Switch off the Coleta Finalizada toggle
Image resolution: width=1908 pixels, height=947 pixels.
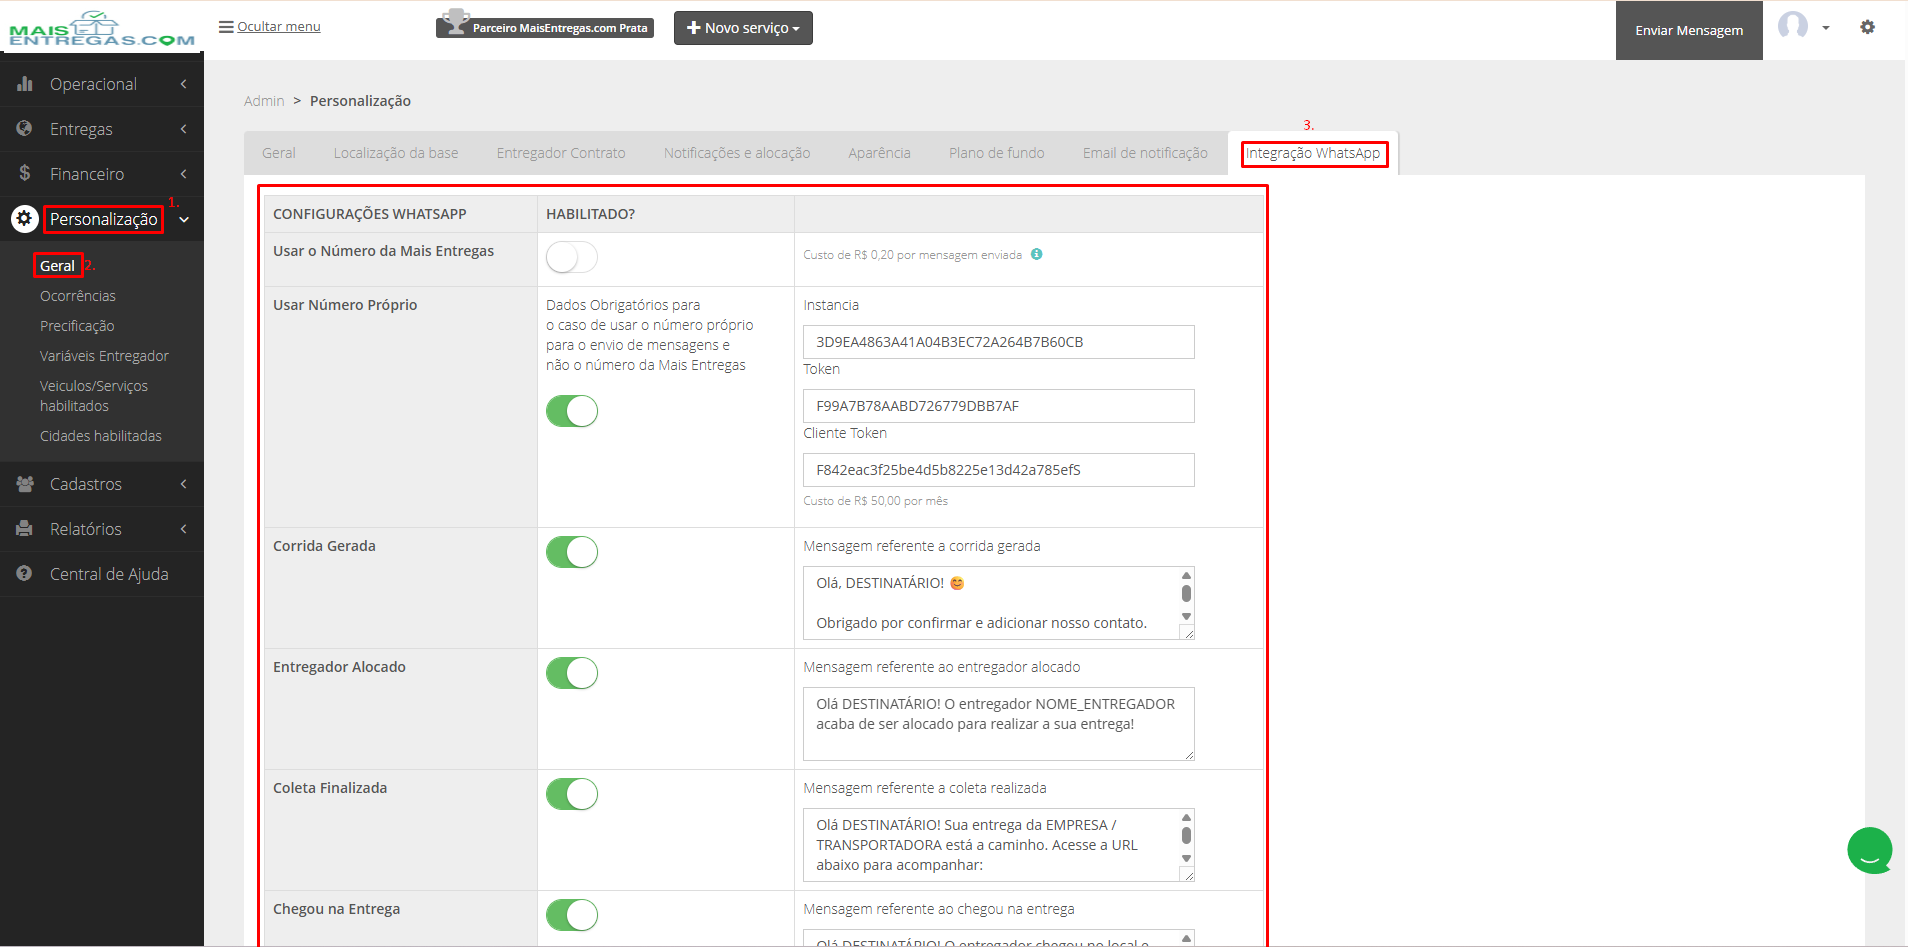click(x=572, y=794)
